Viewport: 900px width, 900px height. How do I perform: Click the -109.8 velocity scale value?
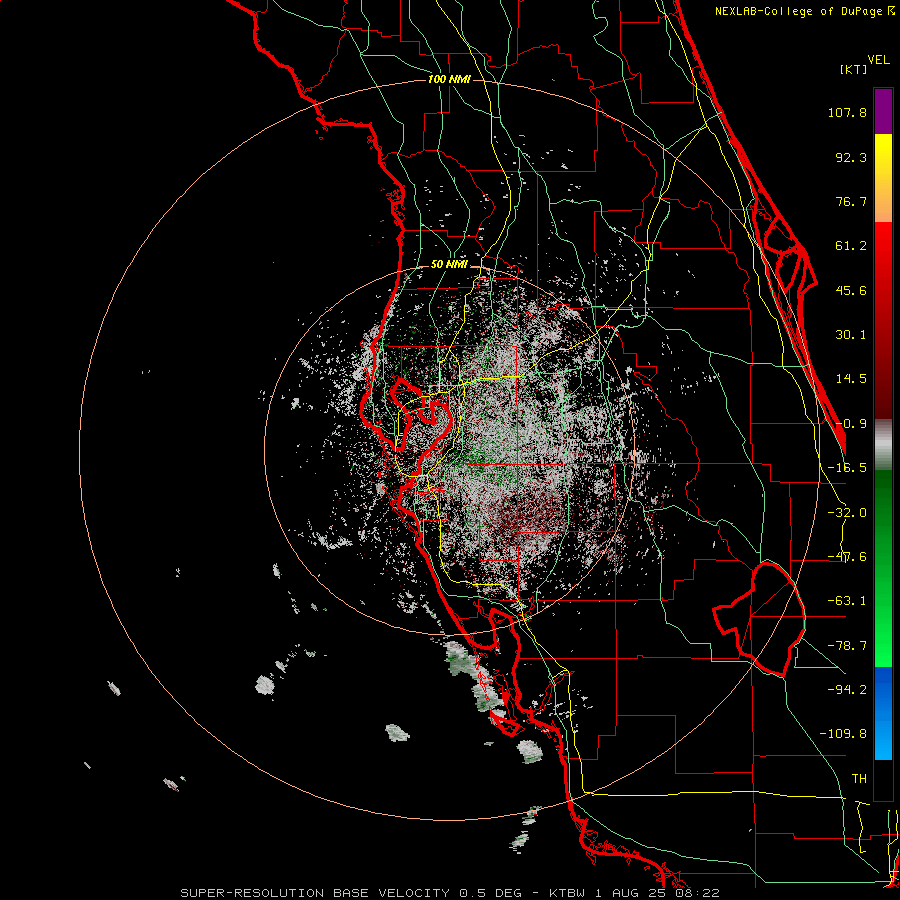(x=843, y=734)
